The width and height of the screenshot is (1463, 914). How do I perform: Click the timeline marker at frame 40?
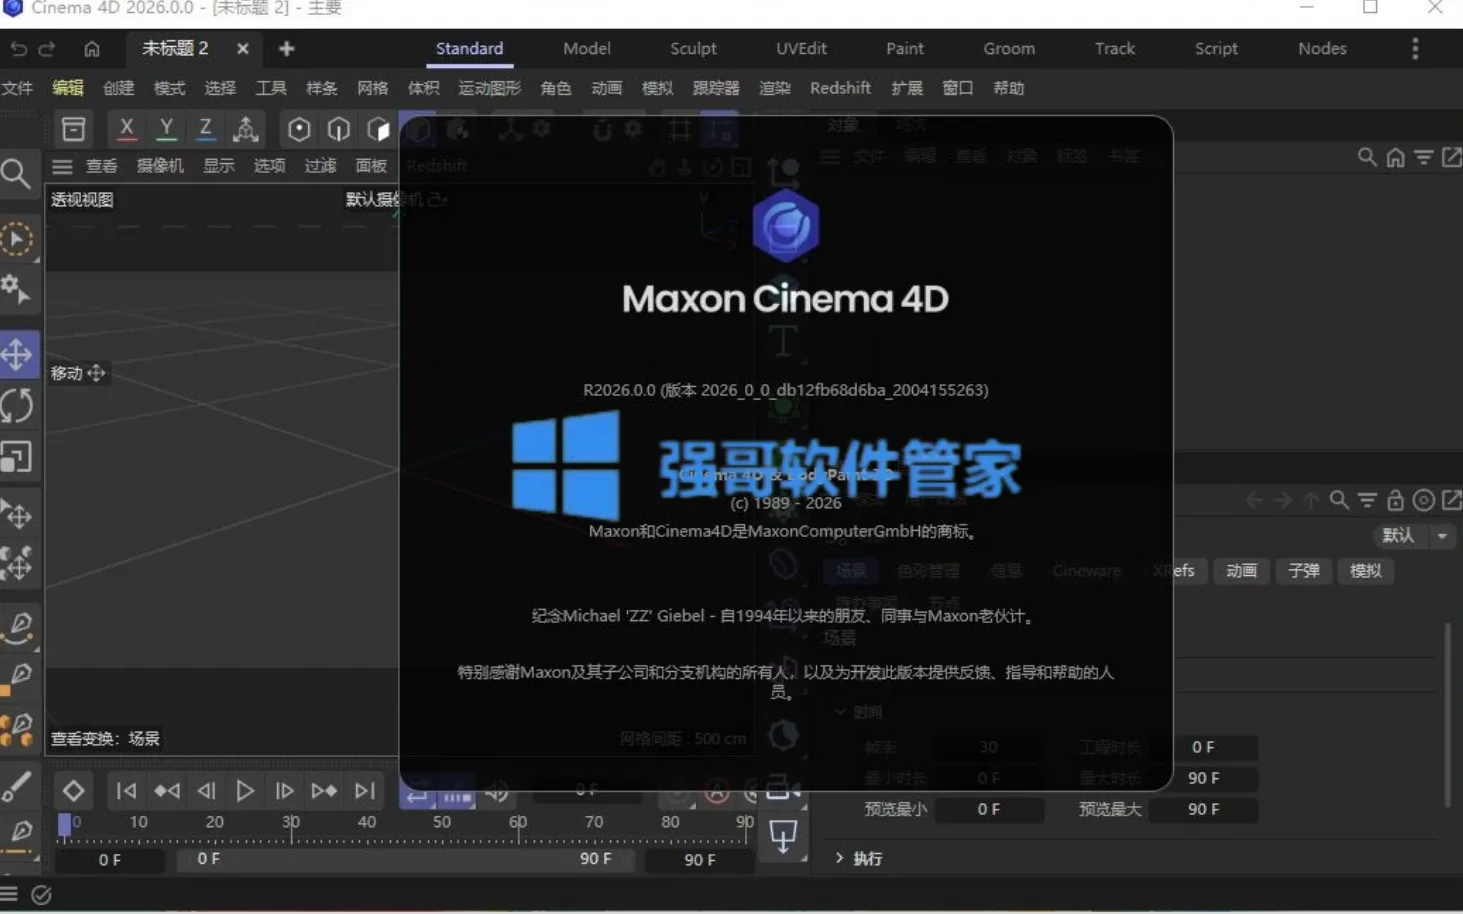(x=366, y=822)
